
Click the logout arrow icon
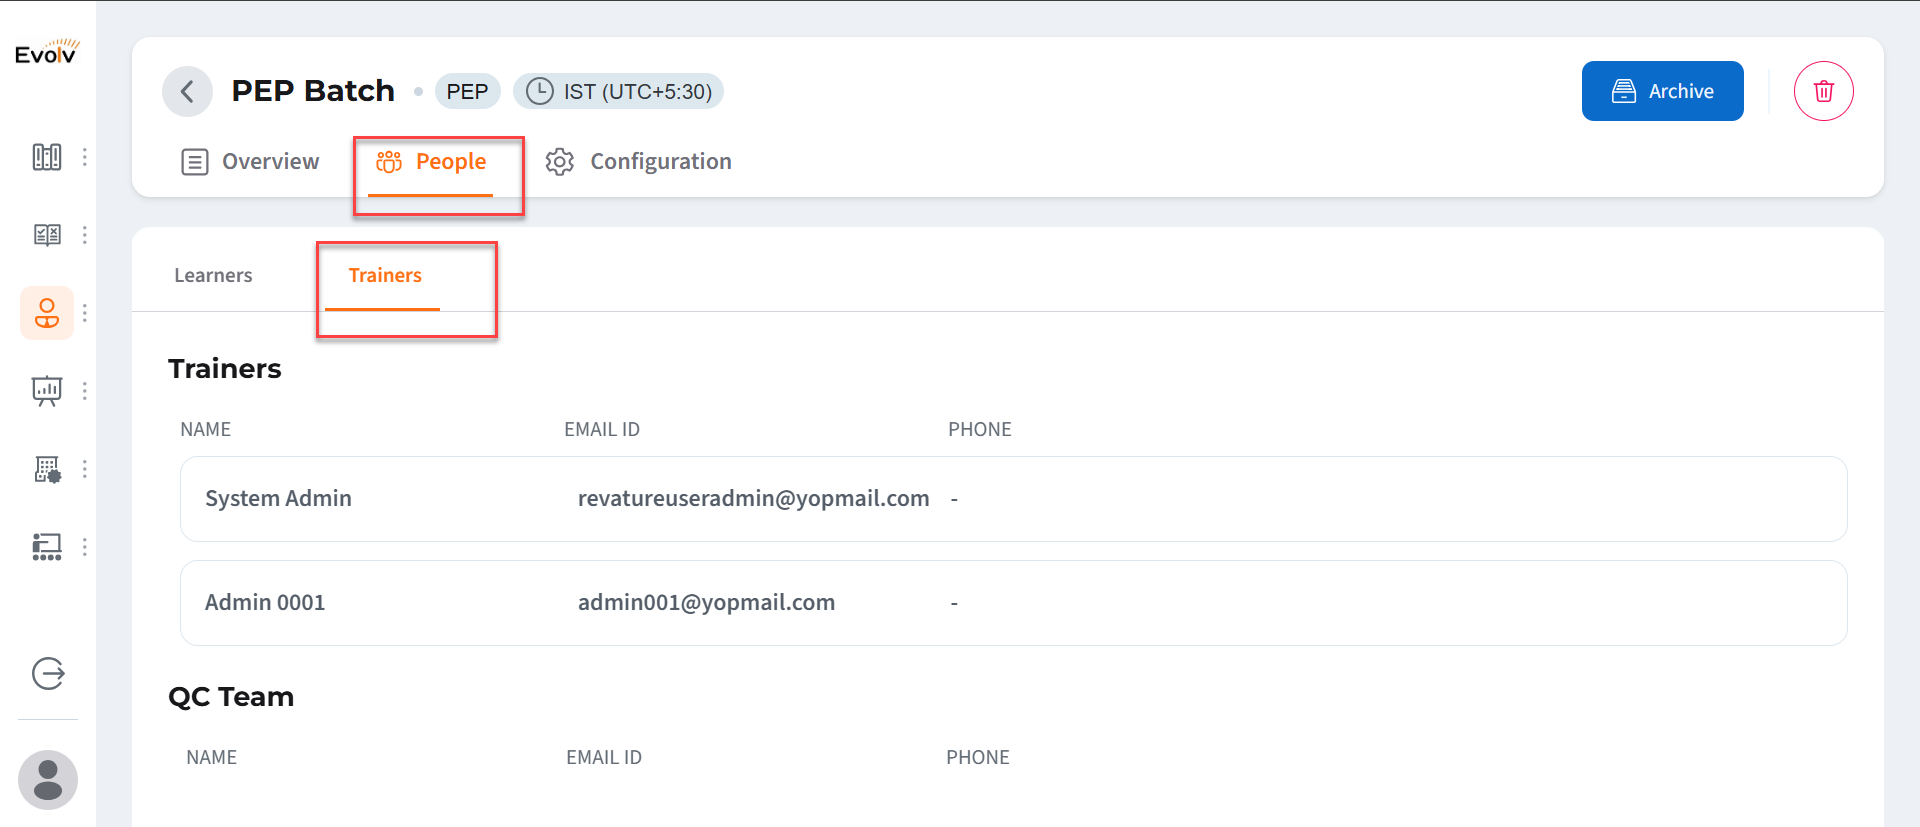tap(48, 674)
